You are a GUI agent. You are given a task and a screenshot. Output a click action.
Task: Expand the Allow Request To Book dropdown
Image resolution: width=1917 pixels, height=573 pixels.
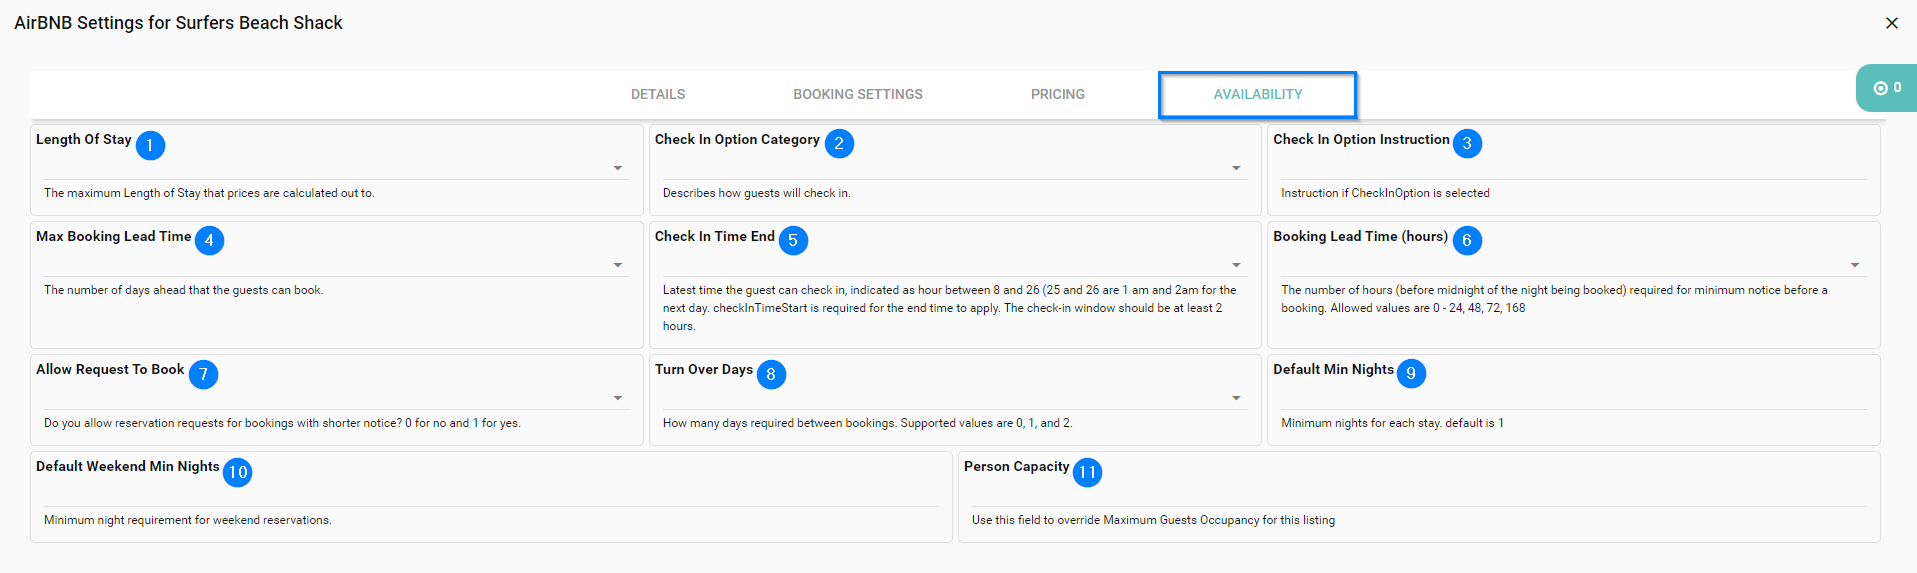tap(617, 398)
